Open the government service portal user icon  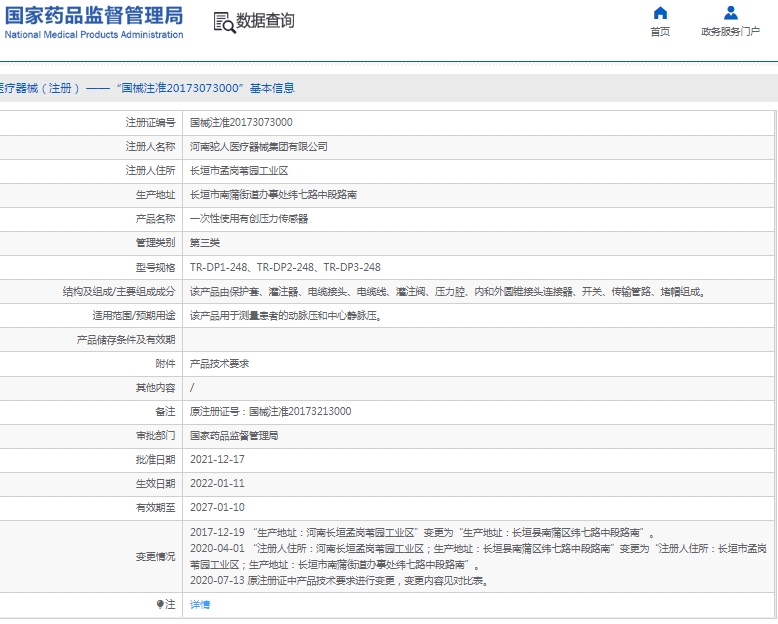730,13
